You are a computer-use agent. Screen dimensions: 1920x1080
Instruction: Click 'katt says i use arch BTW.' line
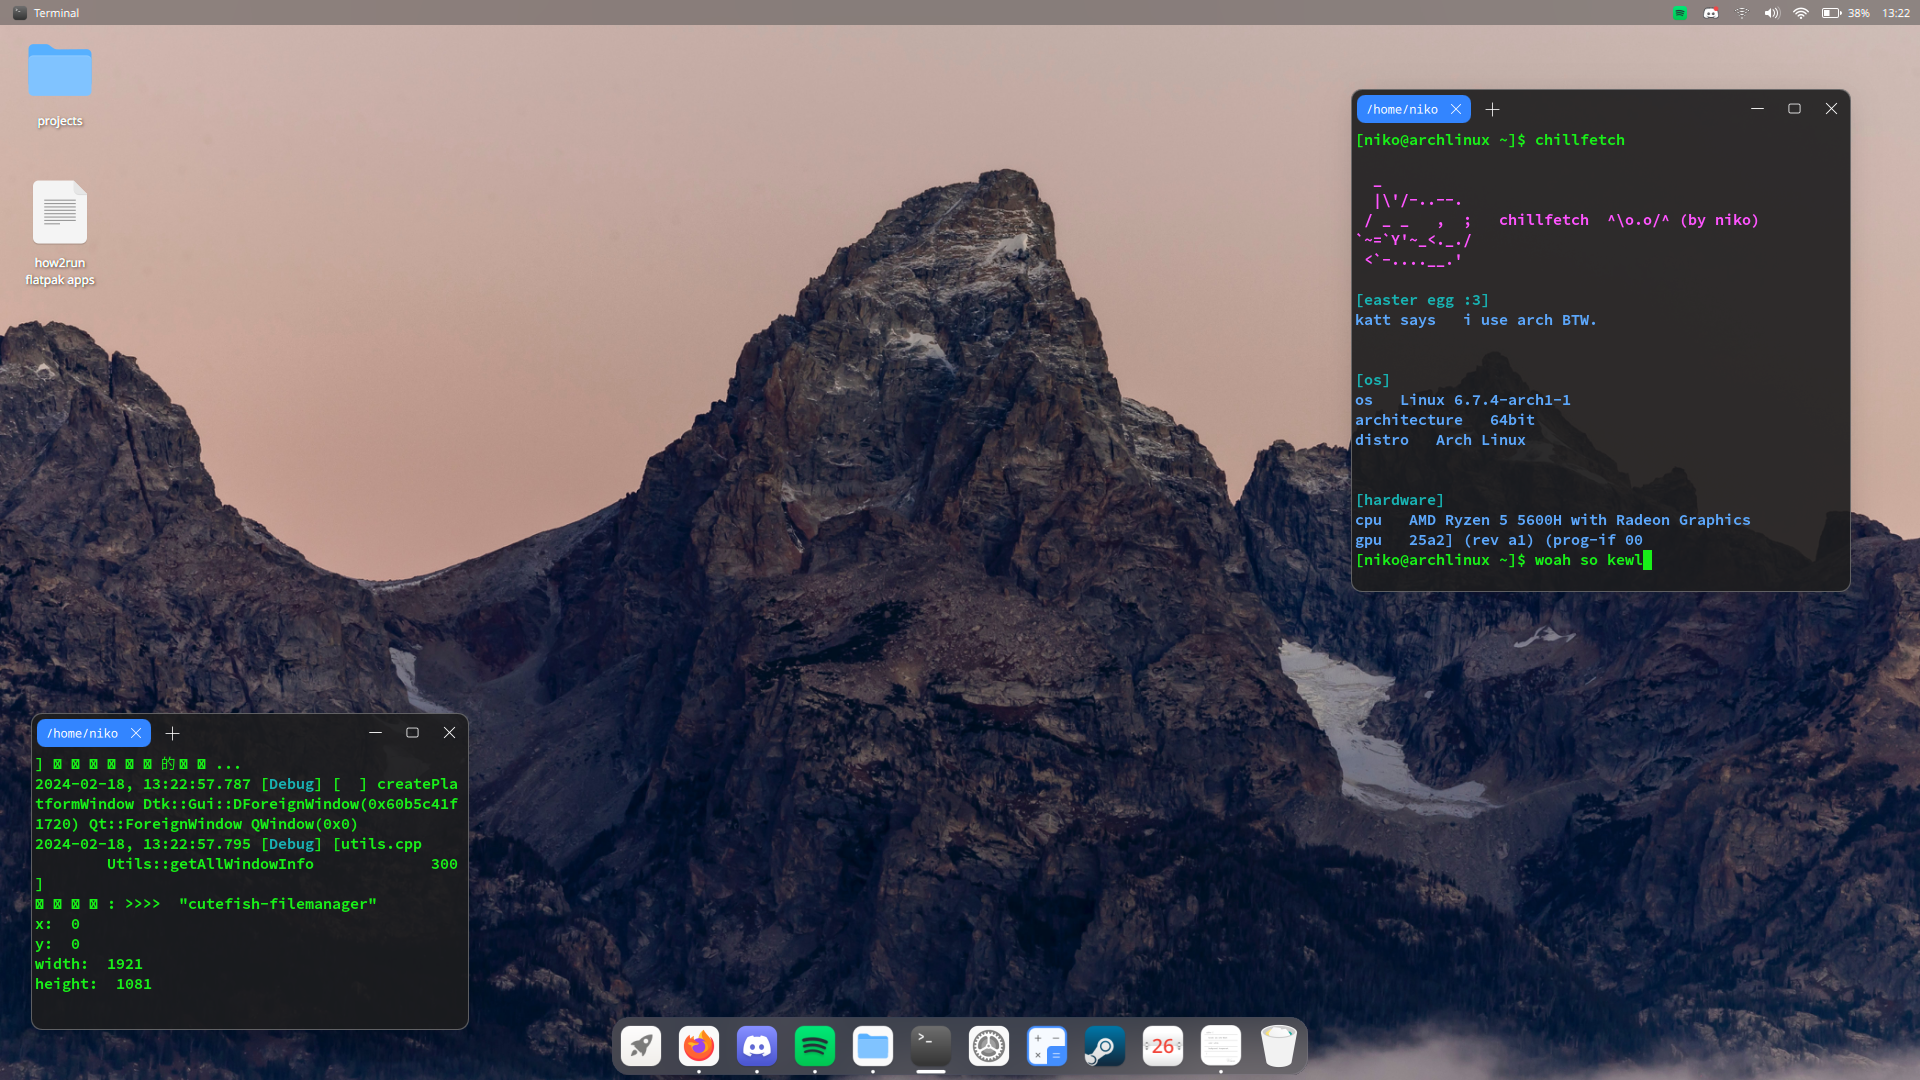pyautogui.click(x=1476, y=320)
